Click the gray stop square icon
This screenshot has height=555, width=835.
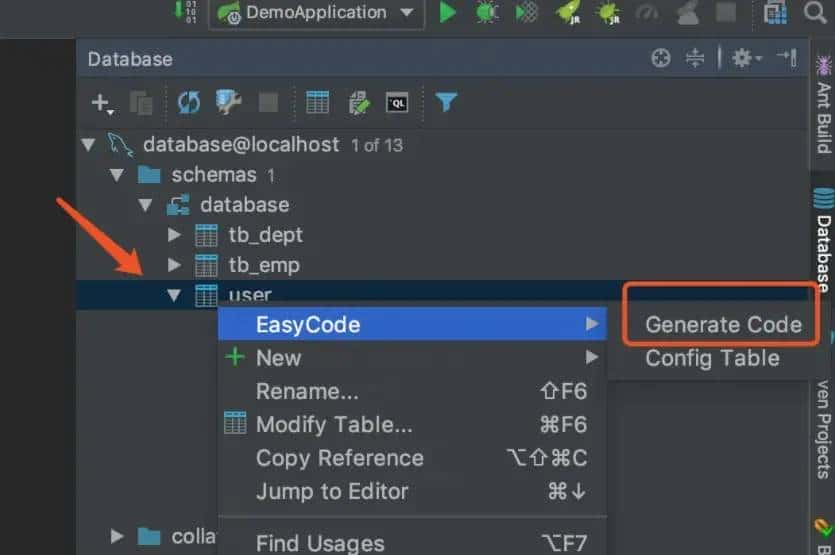(268, 102)
